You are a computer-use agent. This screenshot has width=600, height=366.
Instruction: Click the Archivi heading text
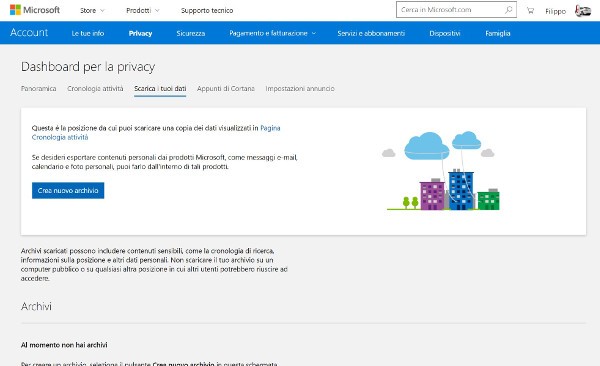tap(36, 306)
